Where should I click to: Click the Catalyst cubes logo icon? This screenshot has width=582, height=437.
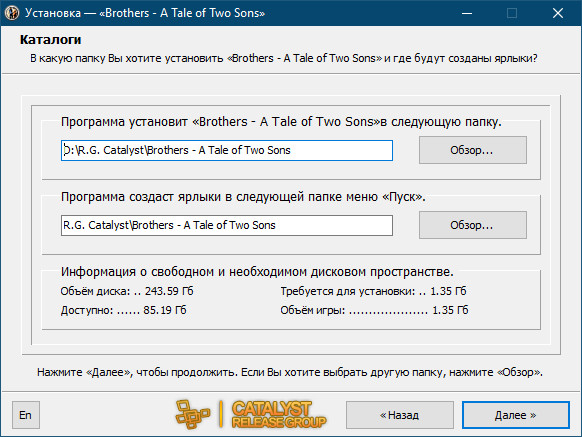coord(192,414)
